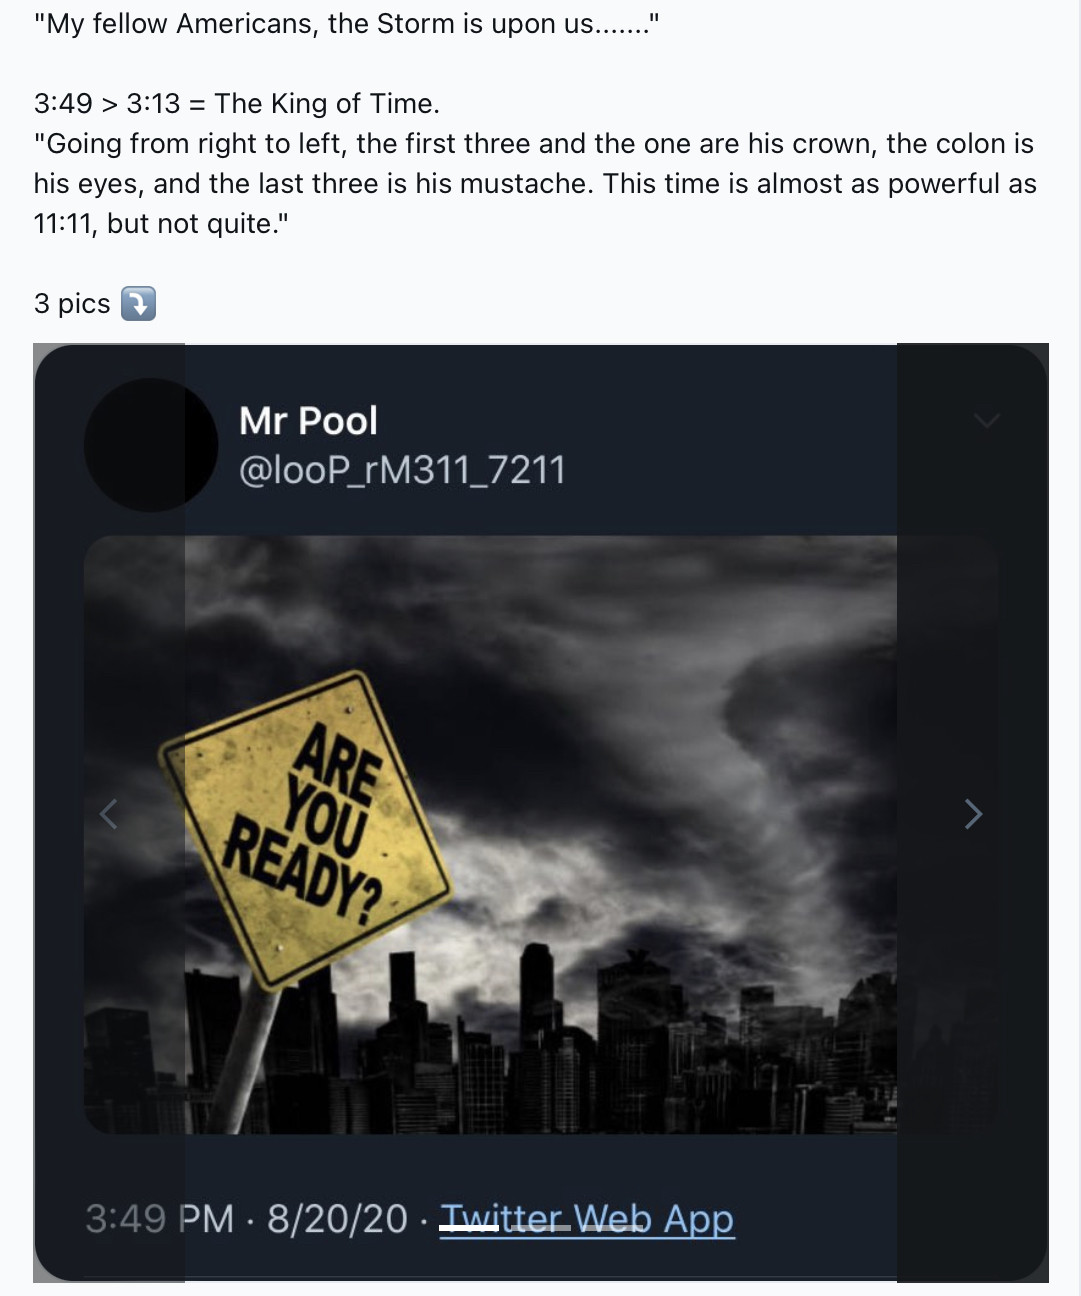
Task: Click the 3:49 PM tweet timestamp
Action: point(159,1219)
